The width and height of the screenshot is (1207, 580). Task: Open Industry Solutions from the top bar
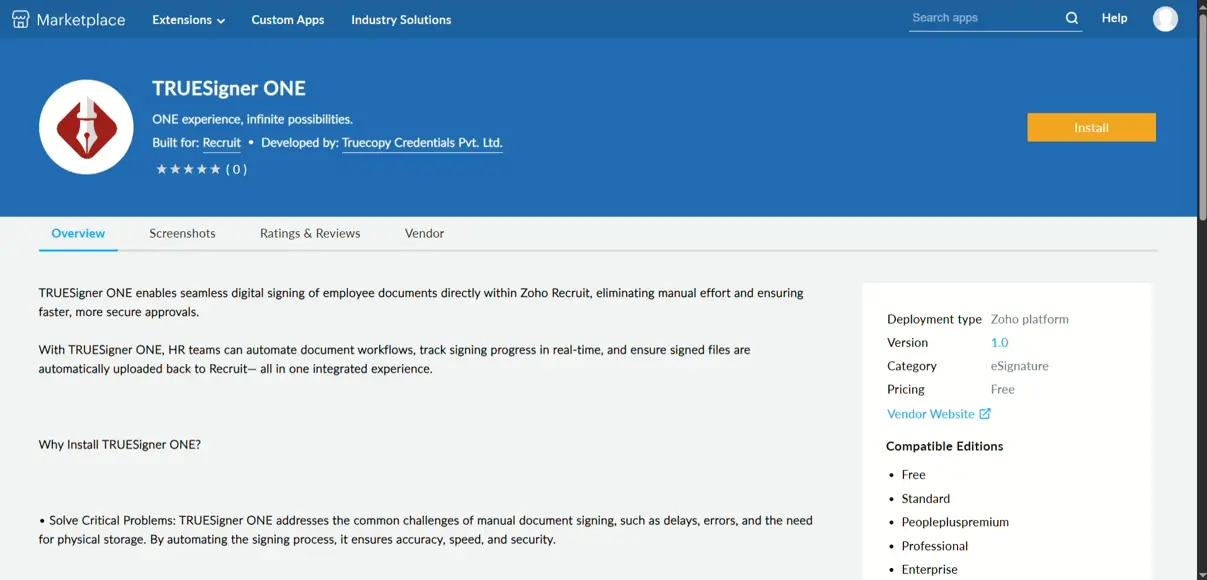click(x=400, y=19)
